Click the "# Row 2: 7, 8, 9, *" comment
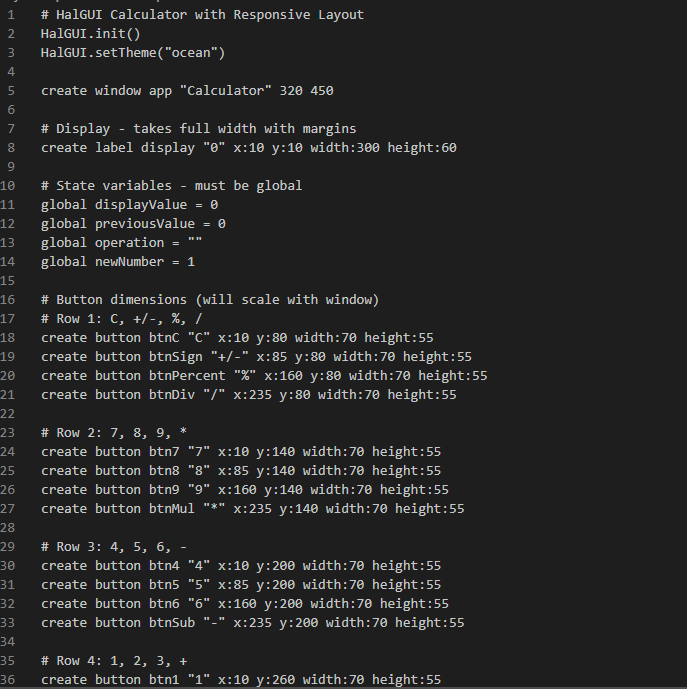 tap(113, 433)
